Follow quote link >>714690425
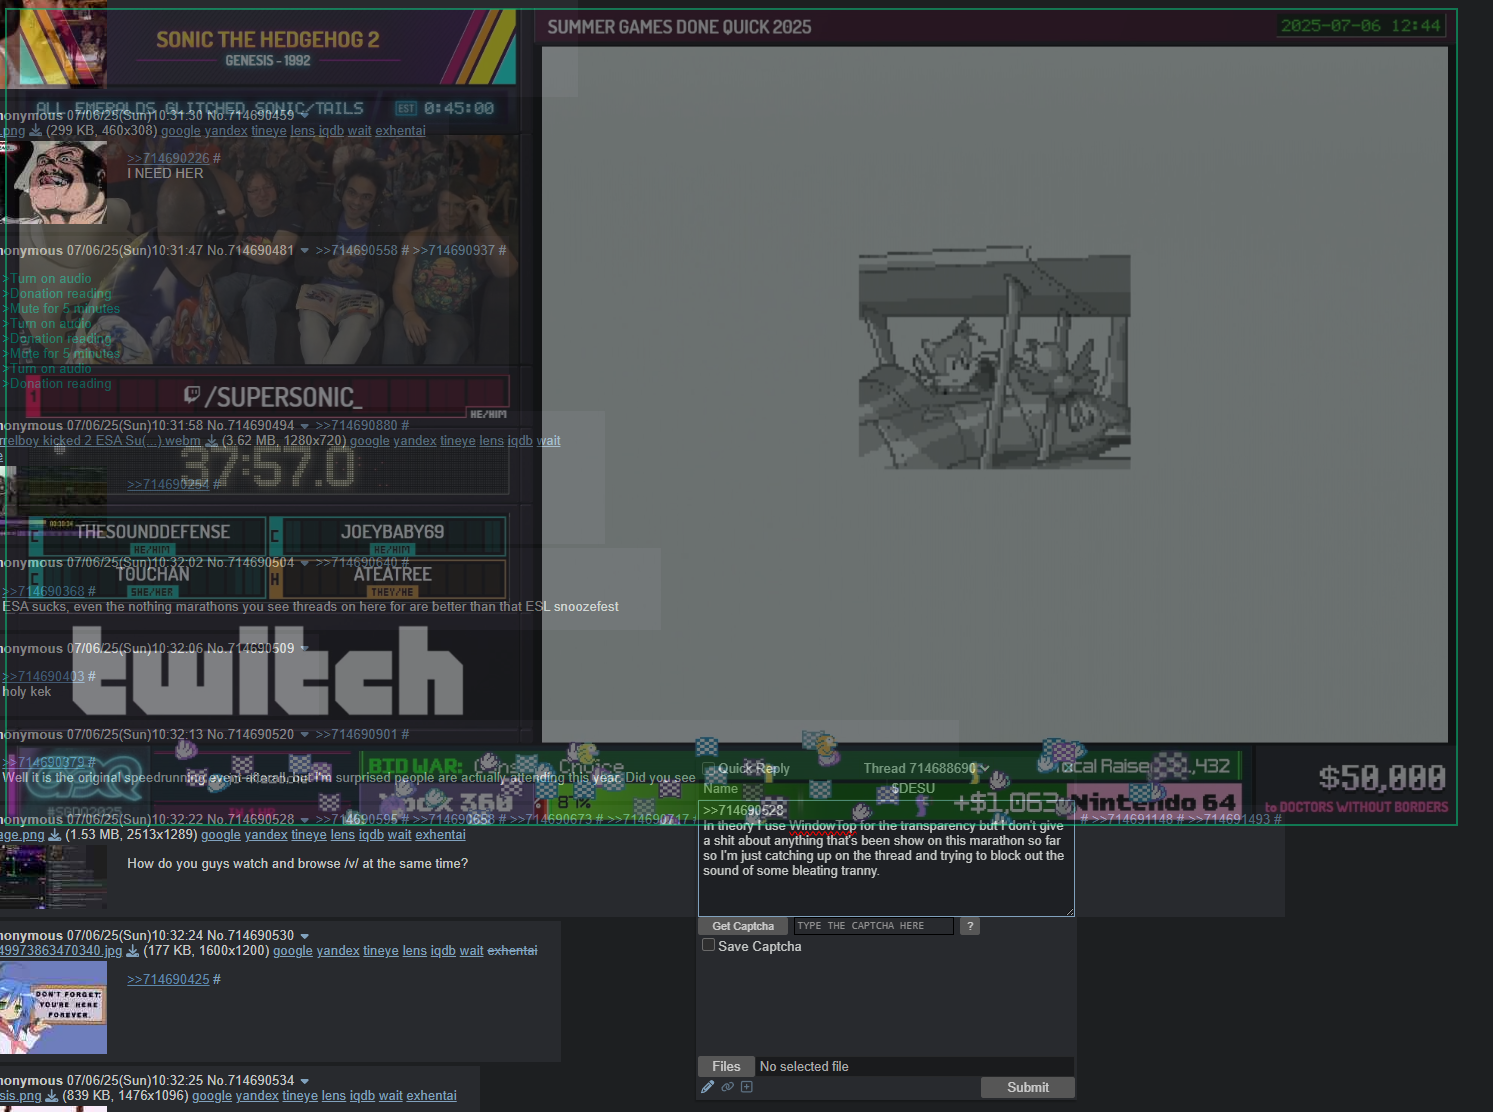This screenshot has height=1112, width=1493. (x=168, y=979)
